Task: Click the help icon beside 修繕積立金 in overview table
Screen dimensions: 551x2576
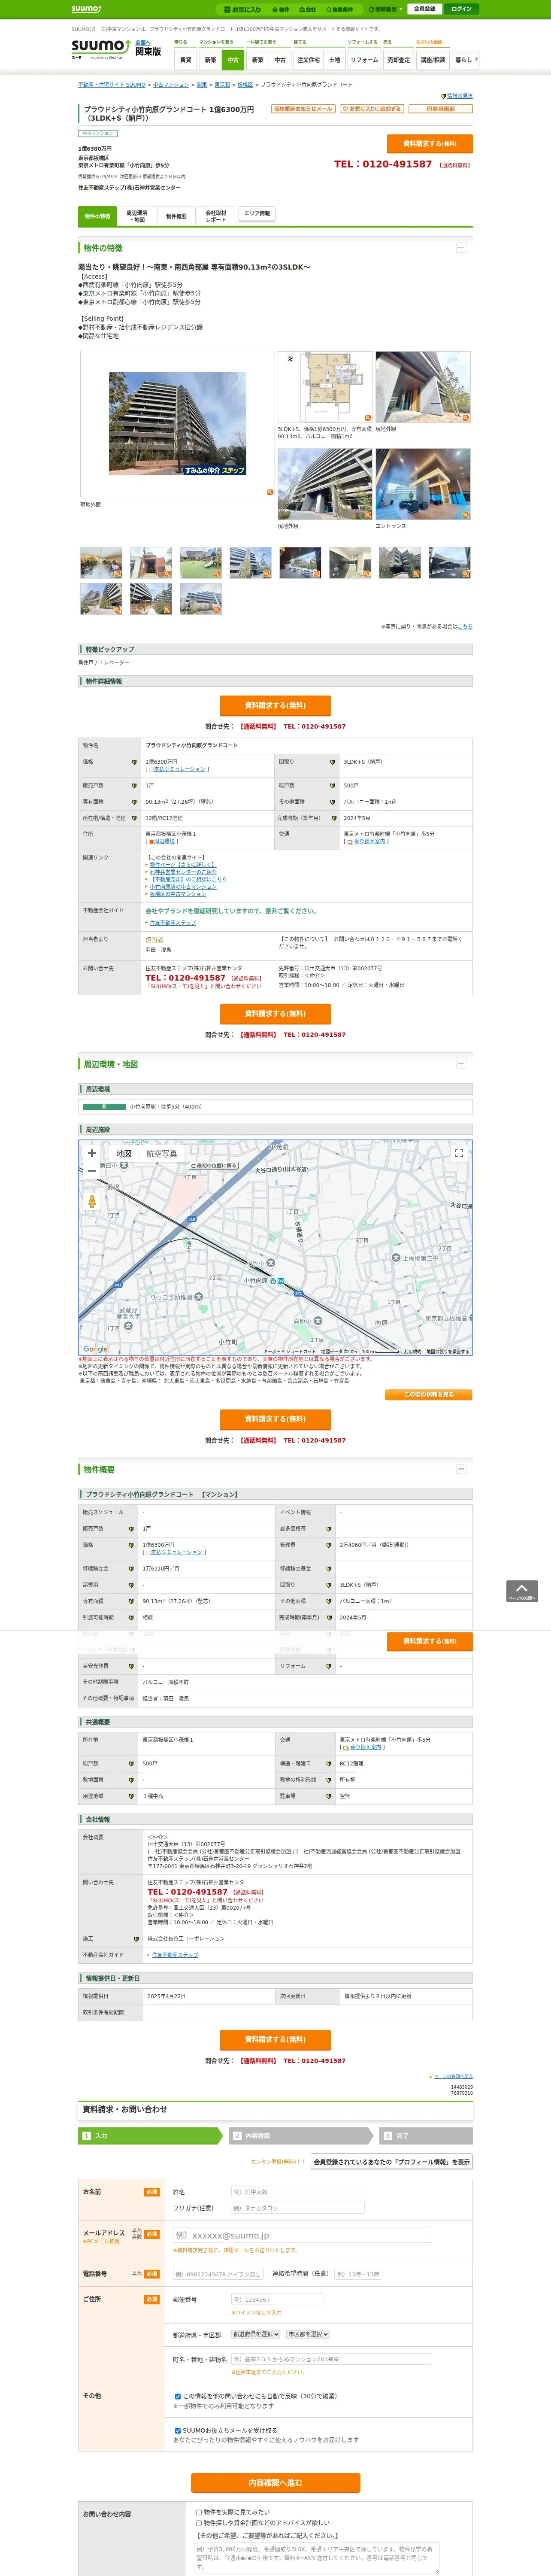Action: (131, 1569)
